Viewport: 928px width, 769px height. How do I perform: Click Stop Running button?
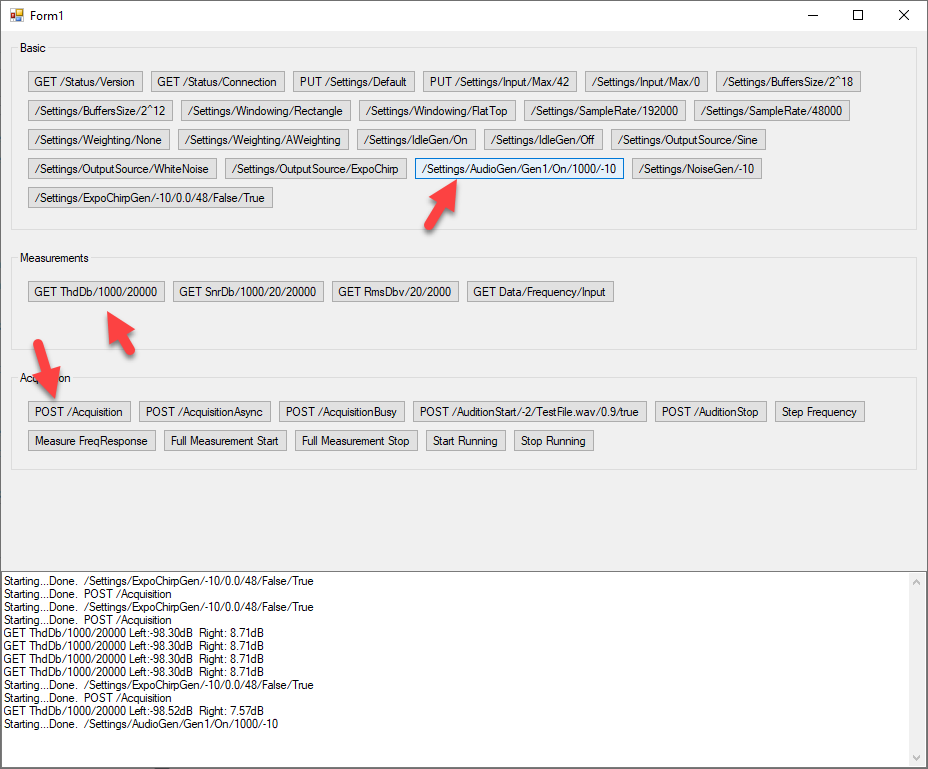pyautogui.click(x=553, y=440)
